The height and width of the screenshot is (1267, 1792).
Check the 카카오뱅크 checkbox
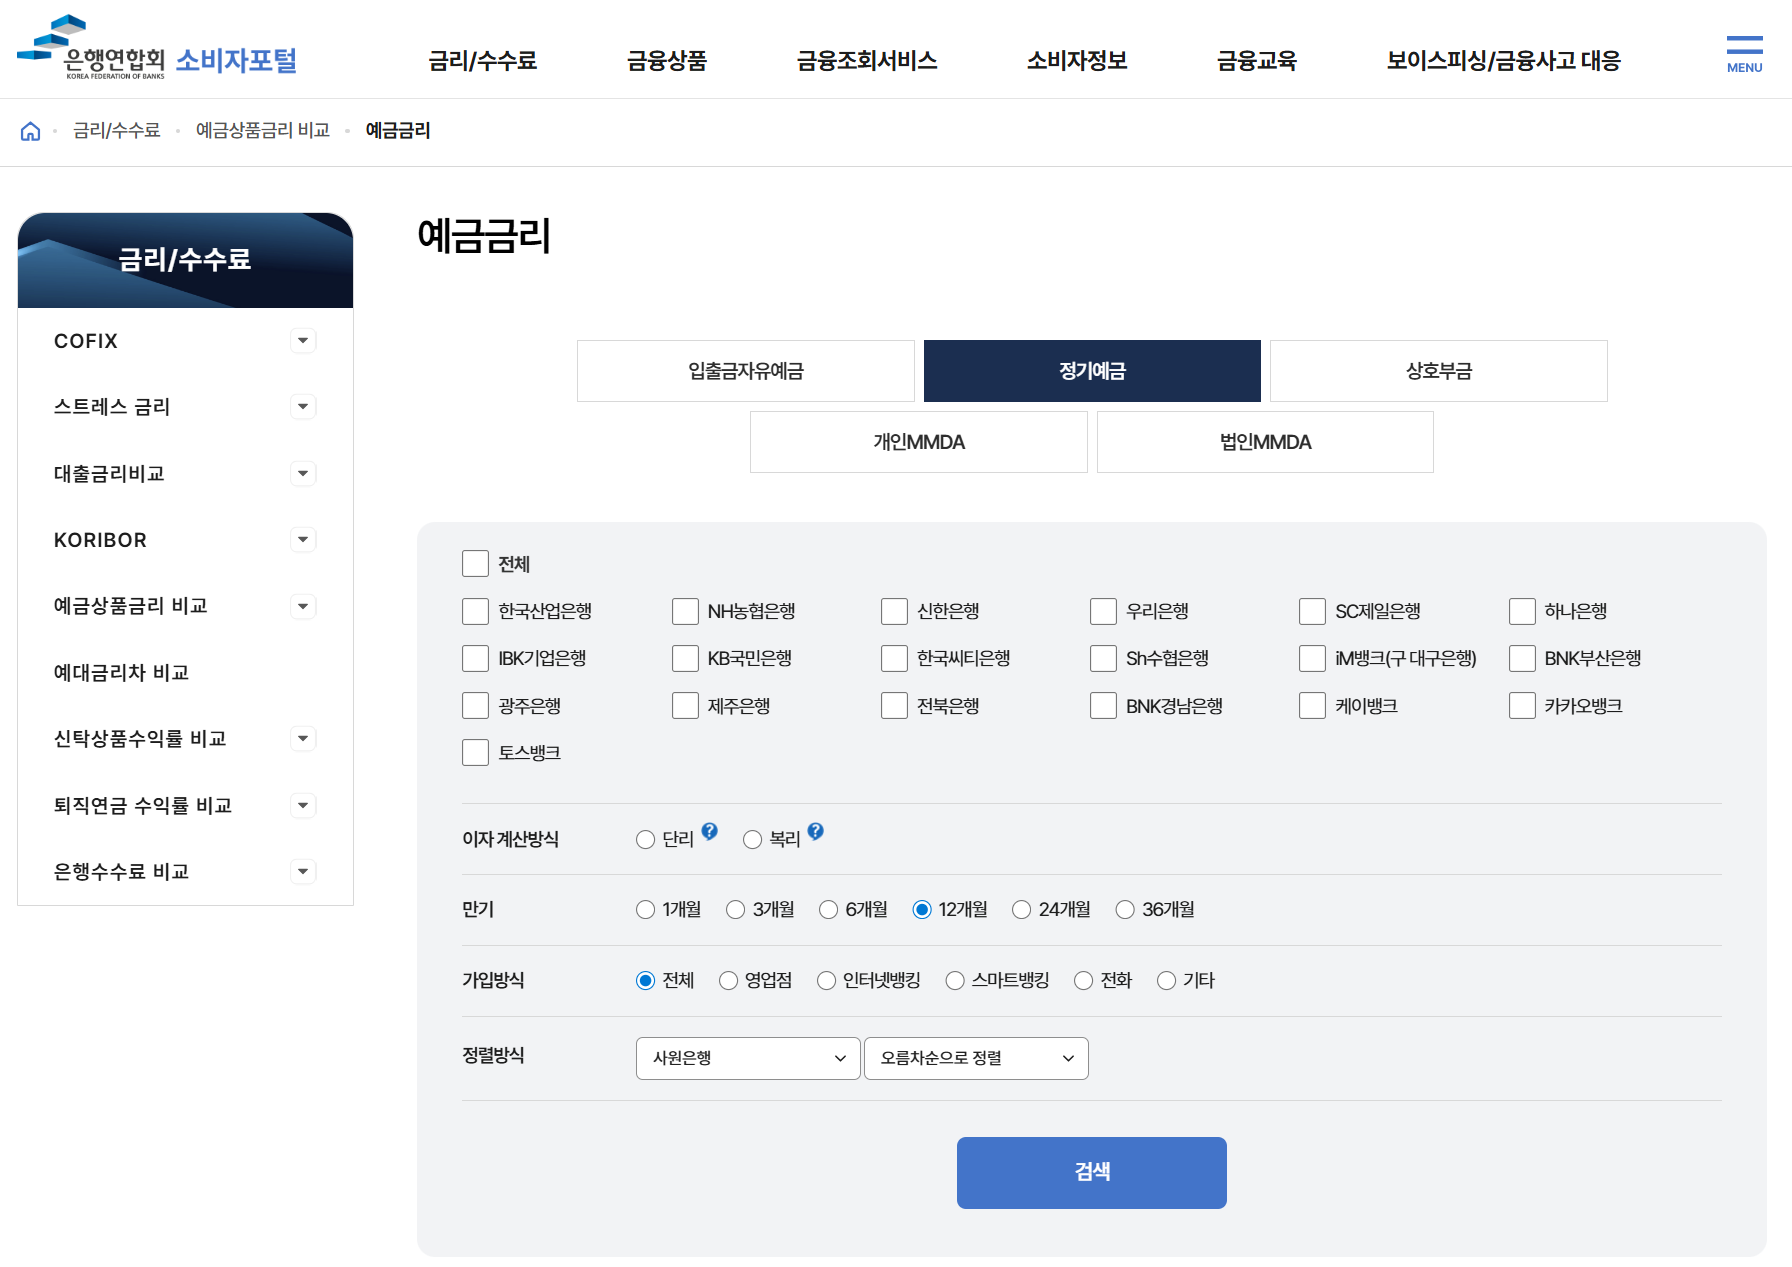point(1522,706)
